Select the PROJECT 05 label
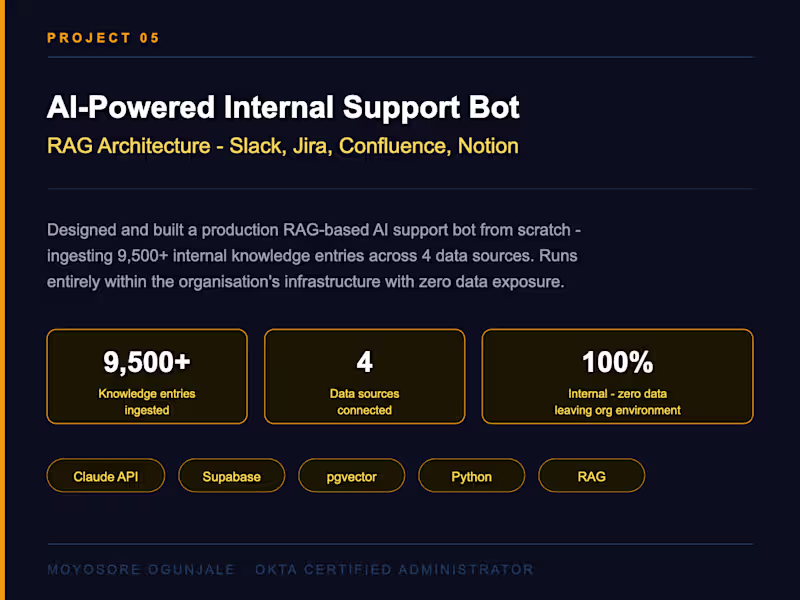 pos(104,38)
